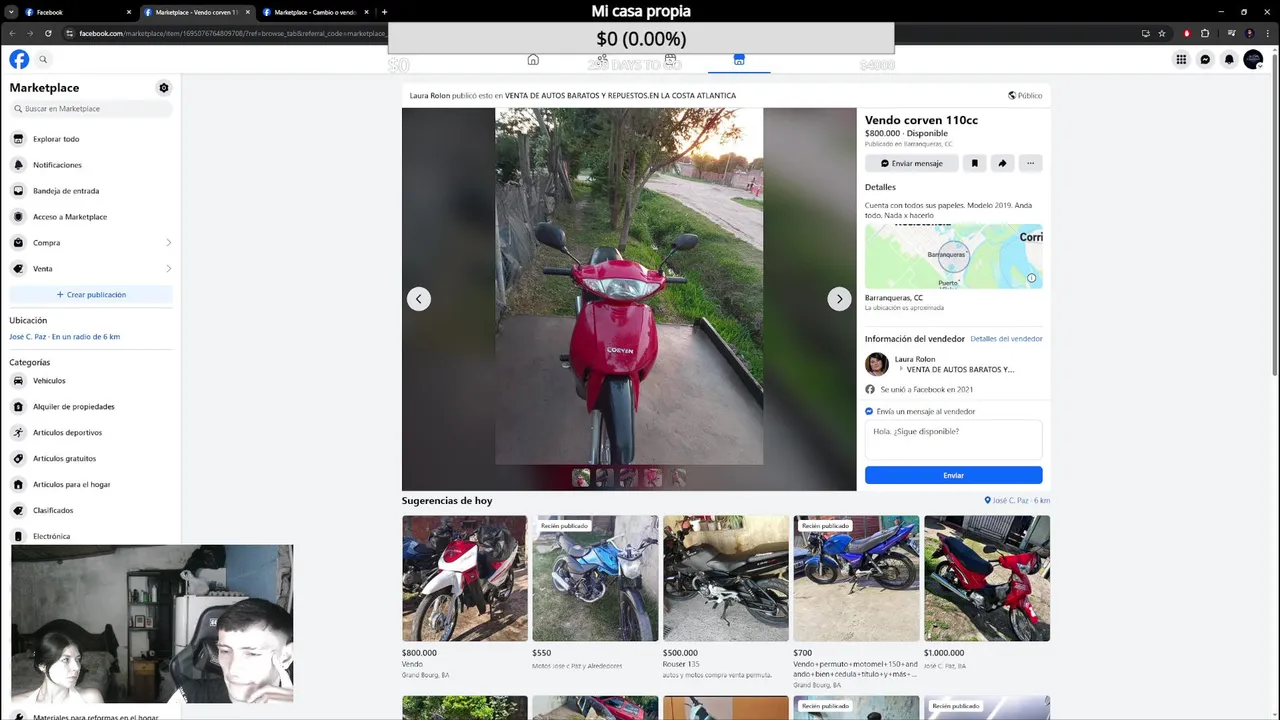
Task: Open the browser tab search dropdown
Action: pos(9,12)
